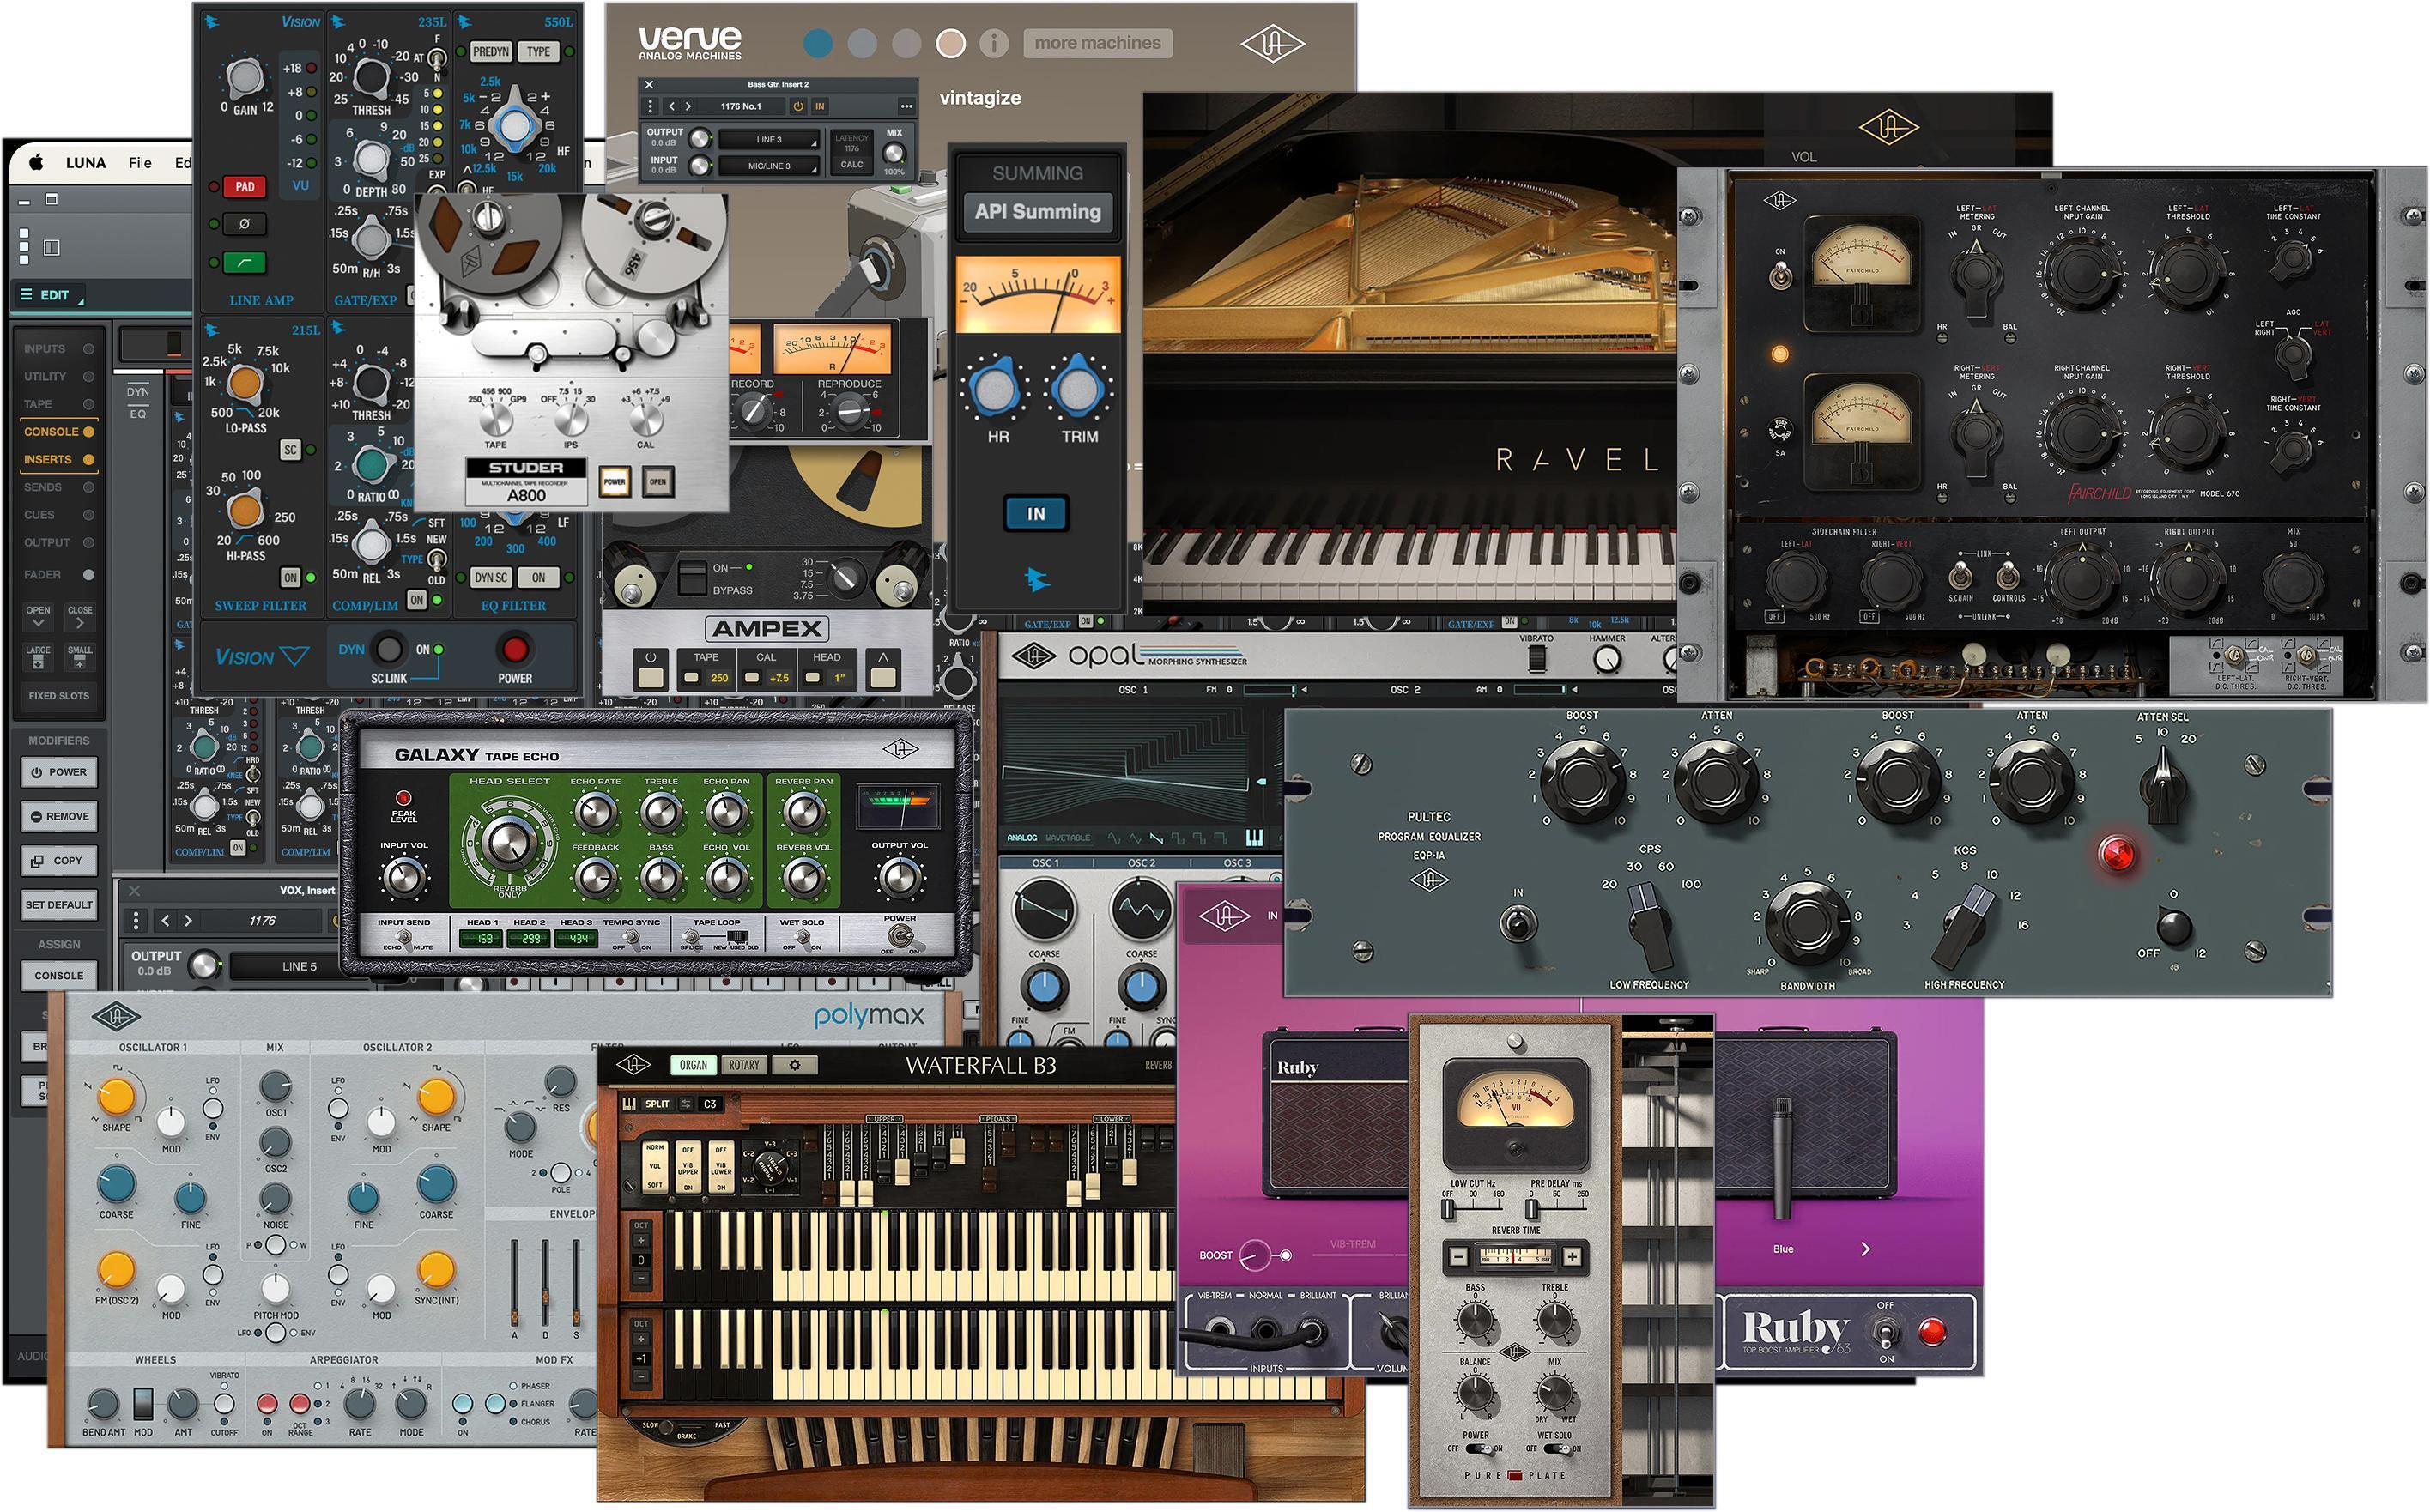
Task: Open the File menu in the menu bar
Action: point(140,163)
